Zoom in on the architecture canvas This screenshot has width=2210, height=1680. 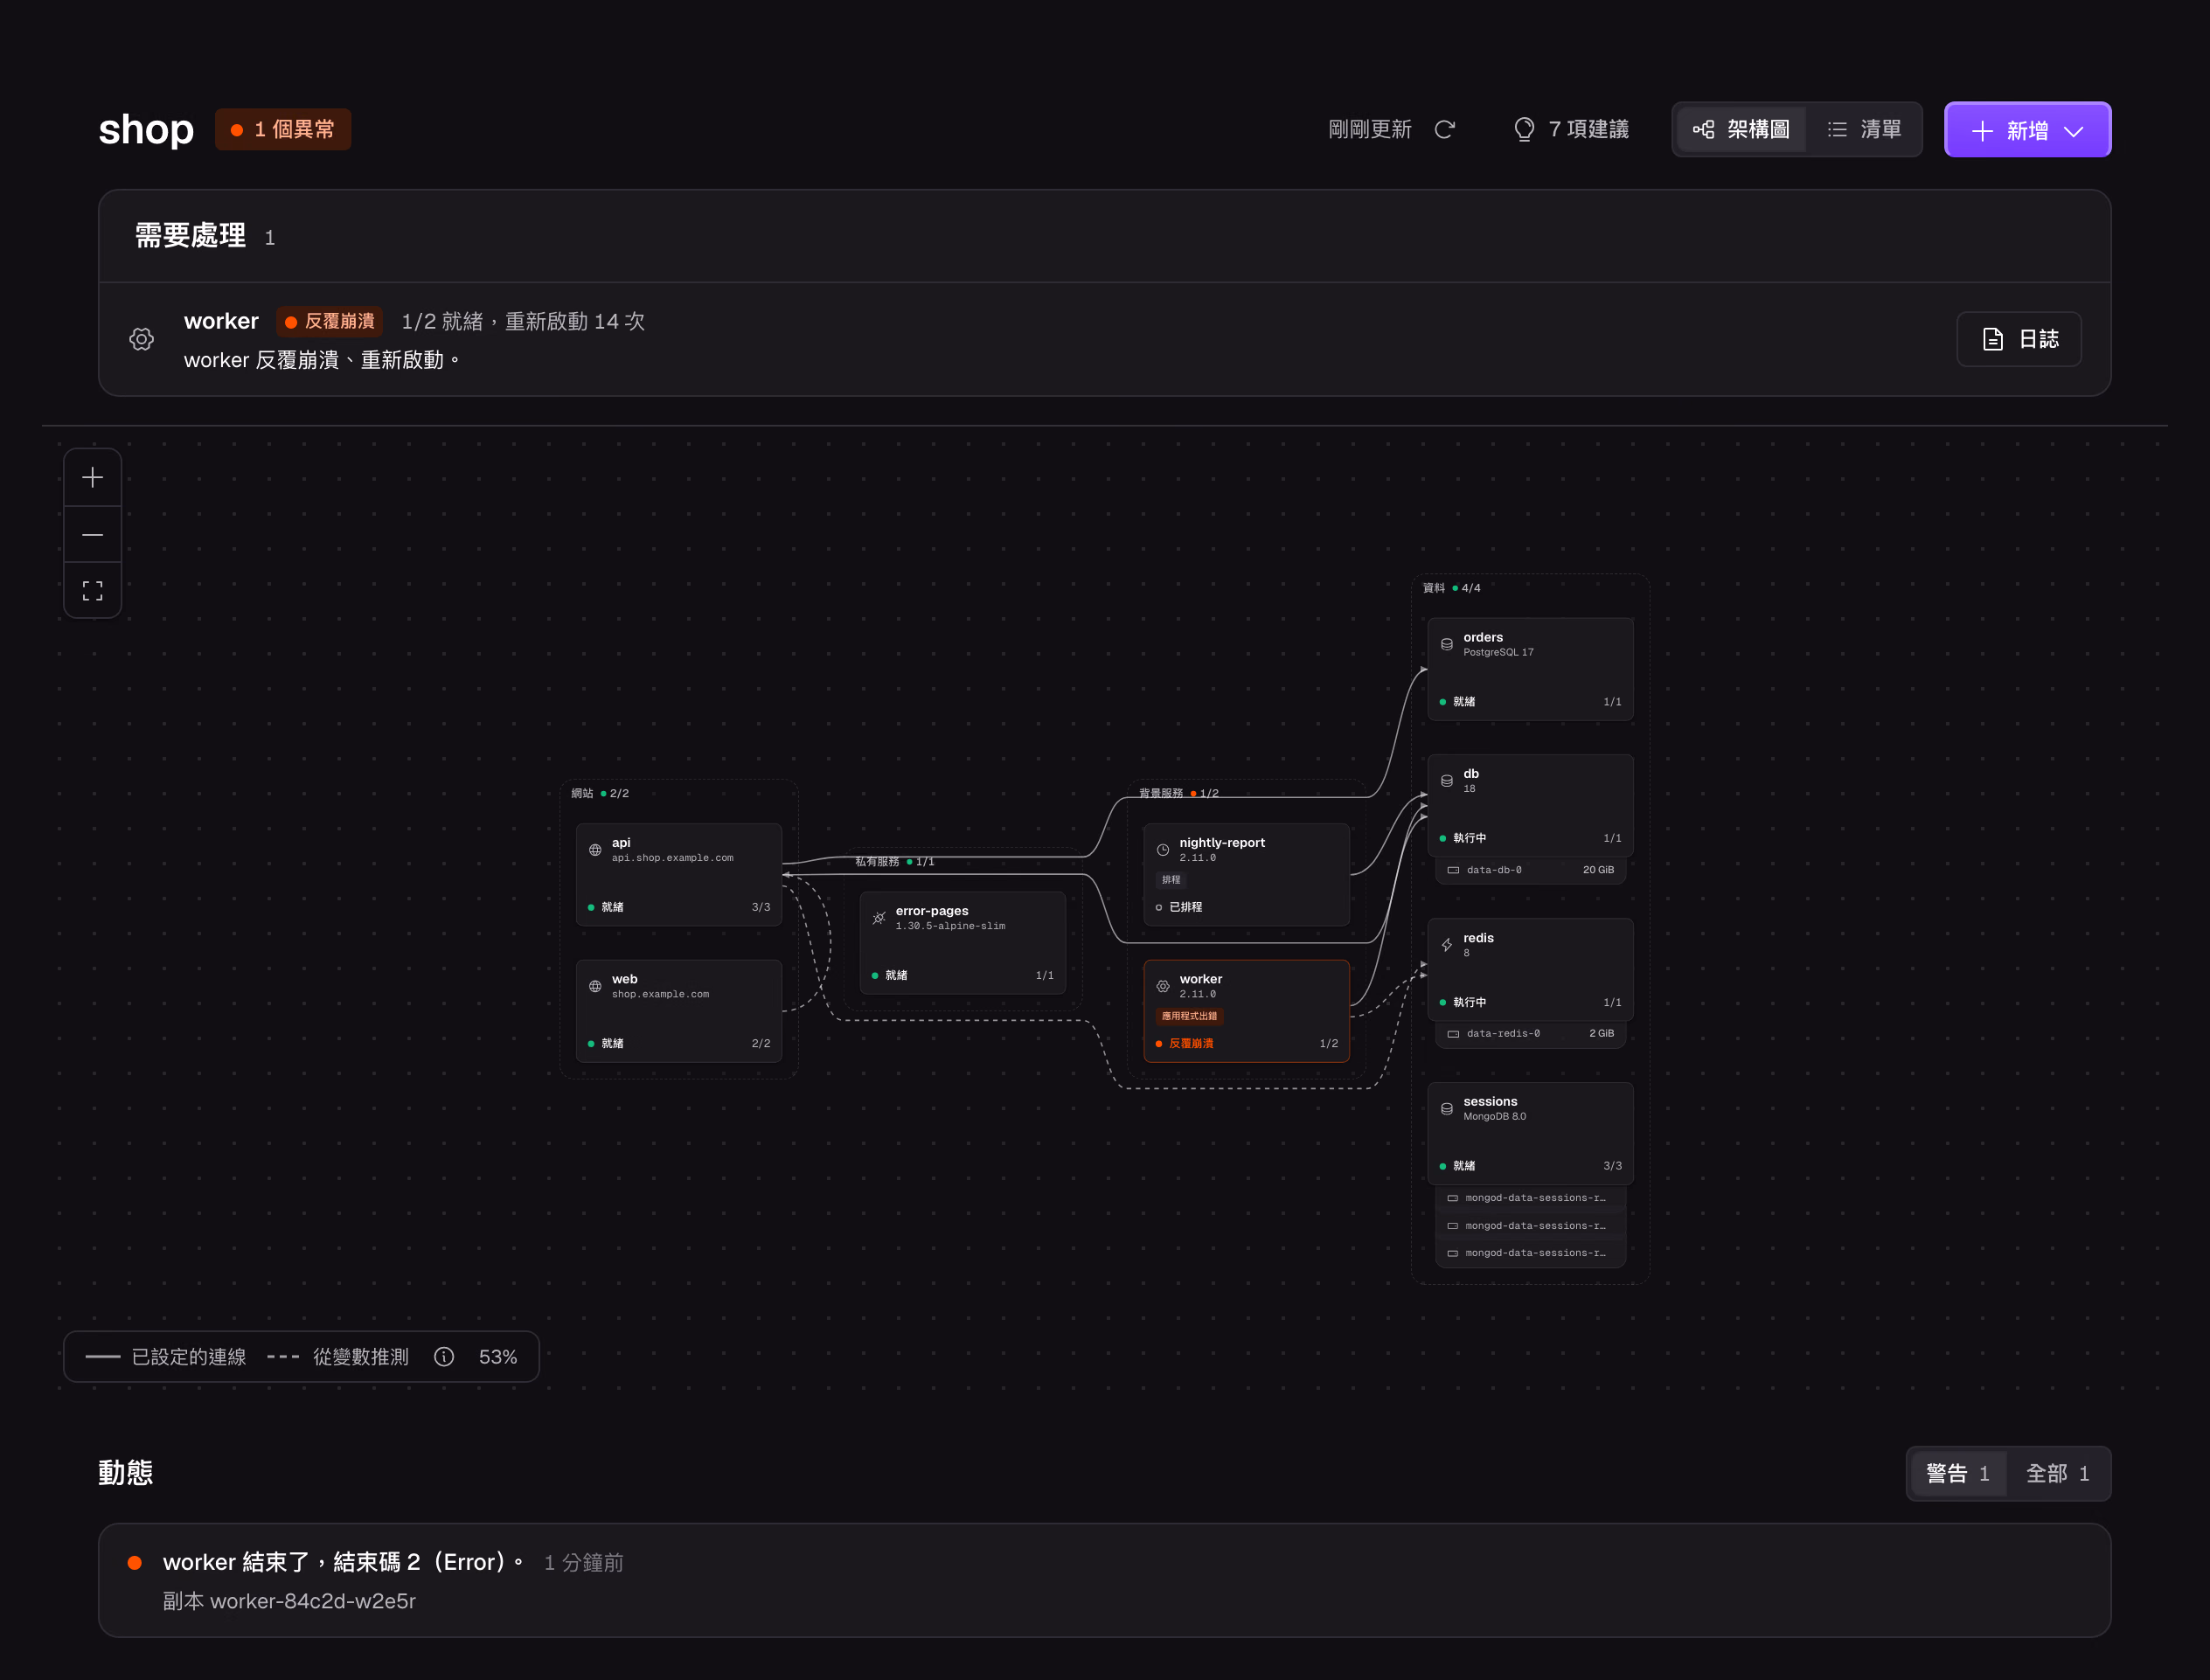[92, 478]
